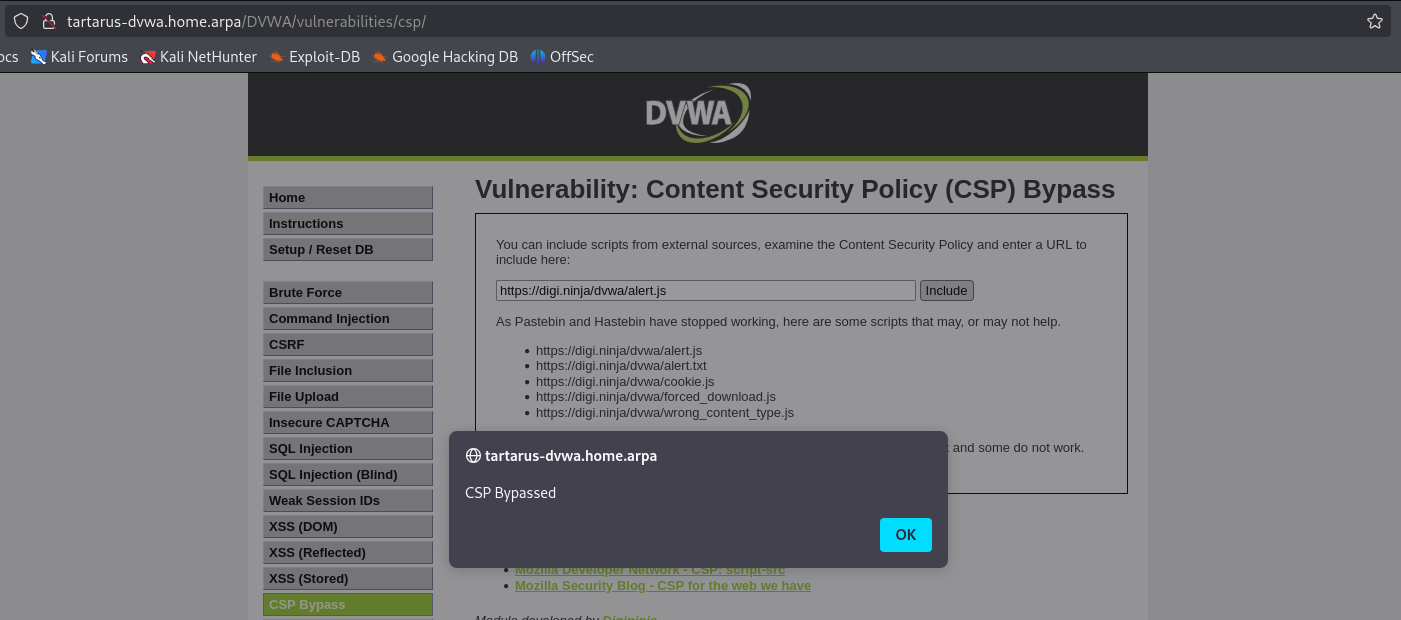Navigate to SQL Injection page
1401x620 pixels.
click(x=347, y=448)
